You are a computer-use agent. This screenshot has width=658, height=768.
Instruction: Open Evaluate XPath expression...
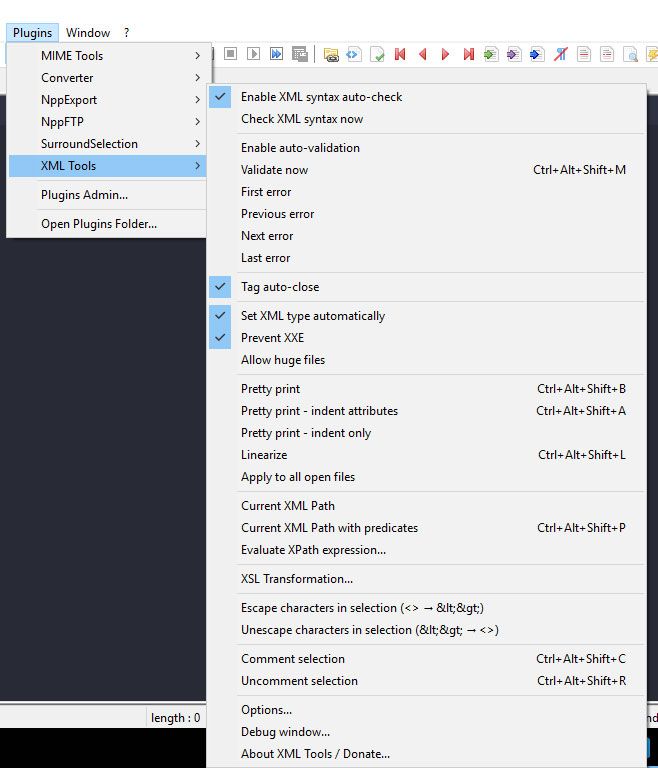pos(427,550)
